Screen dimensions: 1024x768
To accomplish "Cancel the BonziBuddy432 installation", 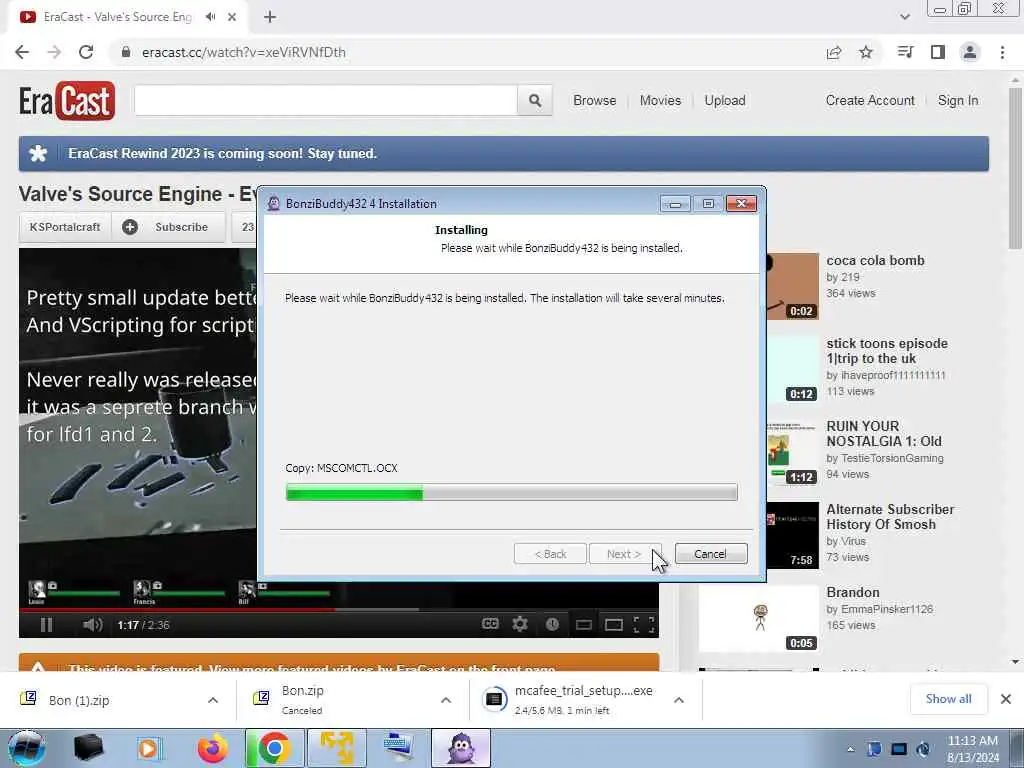I will (711, 554).
